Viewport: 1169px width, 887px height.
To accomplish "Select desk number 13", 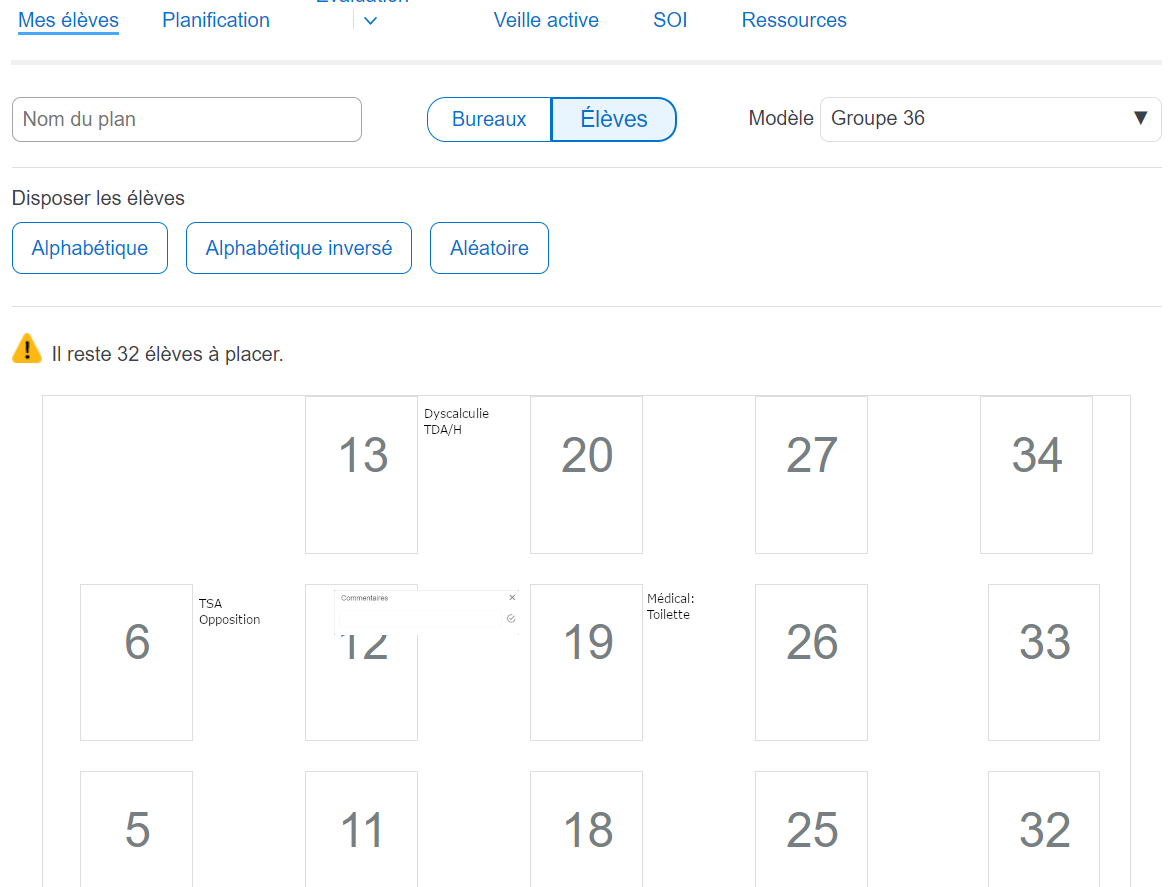I will coord(361,474).
